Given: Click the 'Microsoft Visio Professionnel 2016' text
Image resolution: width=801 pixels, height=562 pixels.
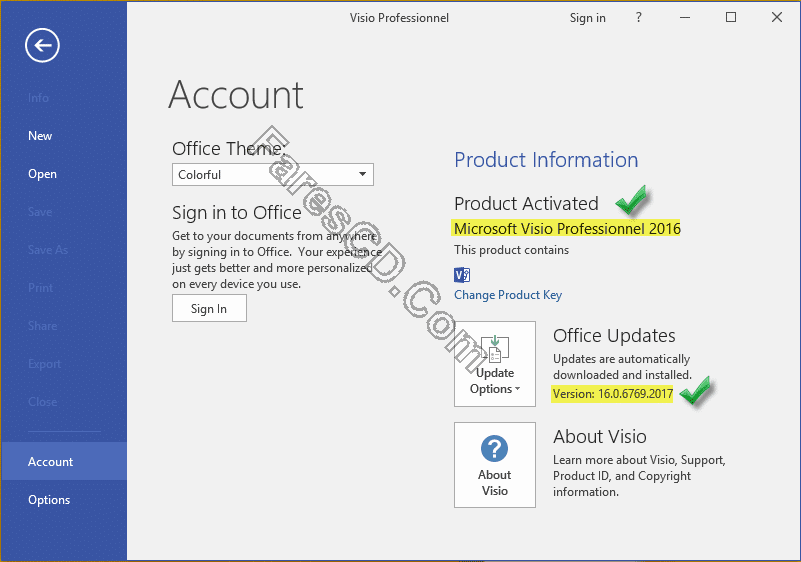Looking at the screenshot, I should tap(567, 228).
